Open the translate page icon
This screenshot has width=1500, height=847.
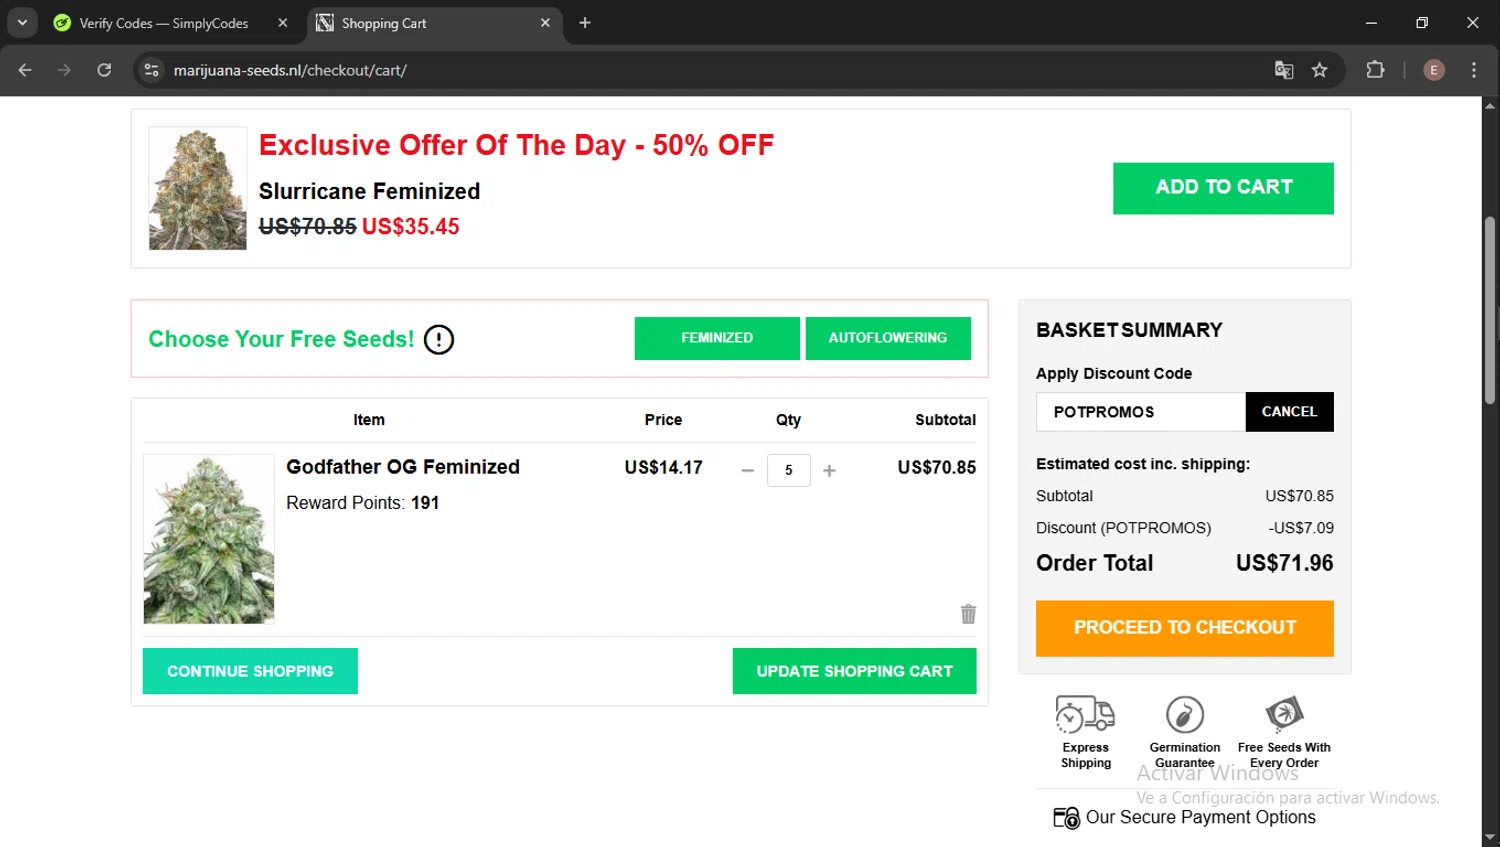point(1284,70)
